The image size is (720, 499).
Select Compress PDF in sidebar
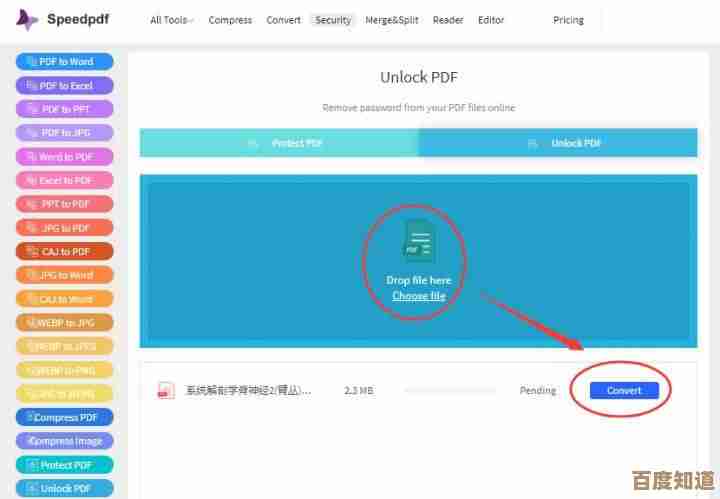(x=65, y=417)
